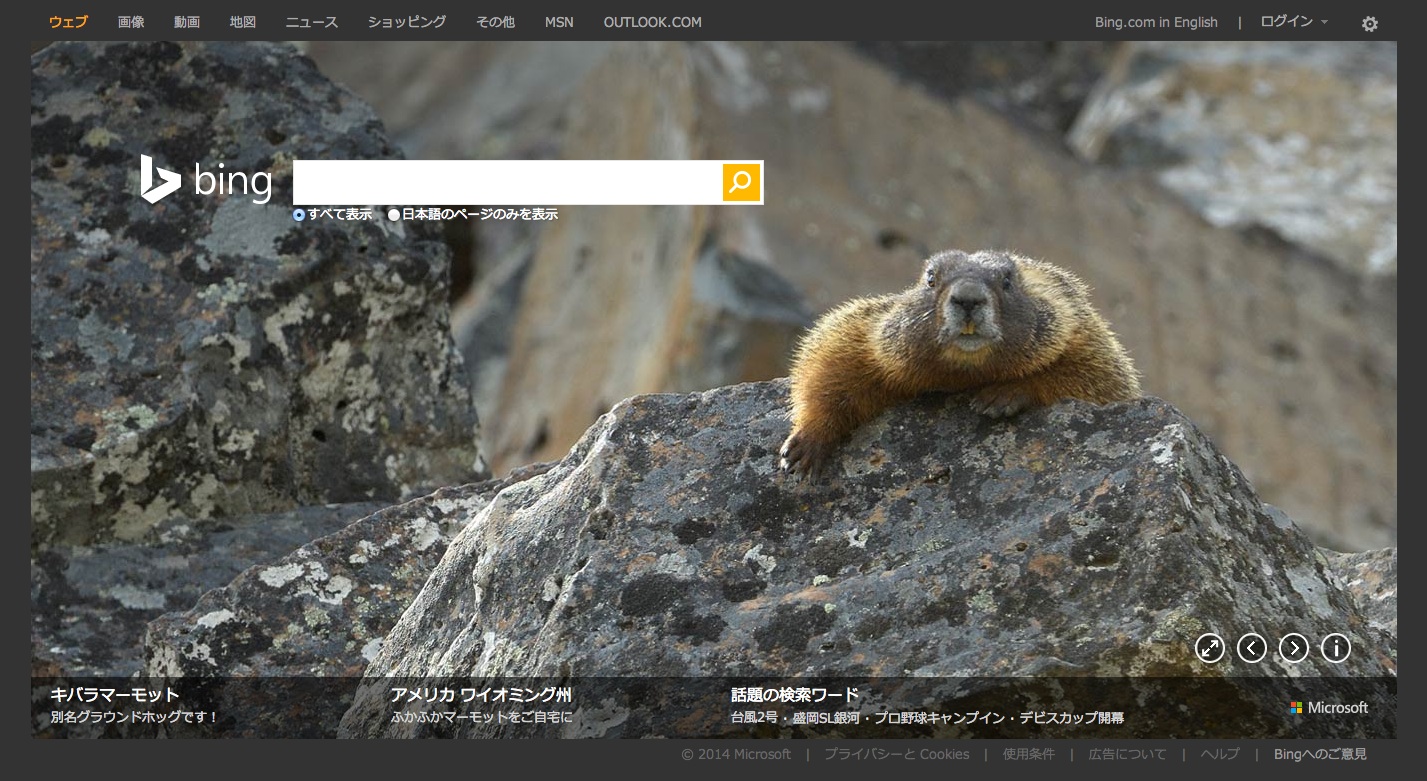This screenshot has width=1427, height=781.
Task: Select the すべて表示 radio button
Action: 299,215
